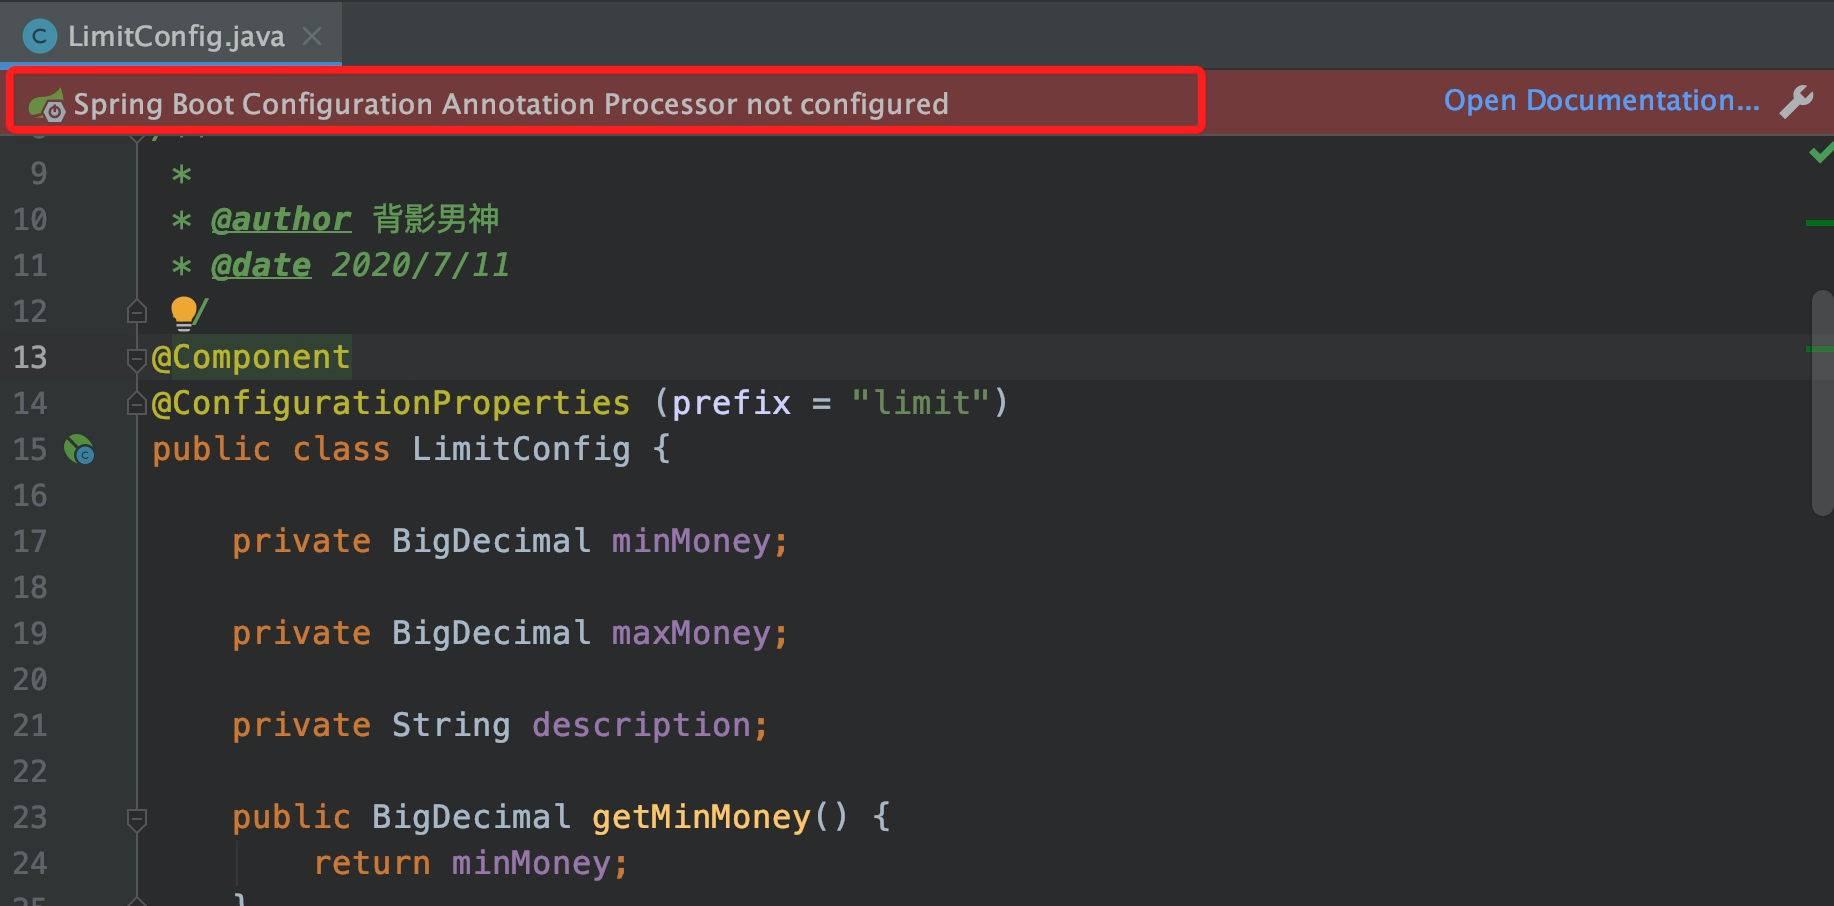Click the description field name
Screen dimensions: 1834x906
click(641, 725)
